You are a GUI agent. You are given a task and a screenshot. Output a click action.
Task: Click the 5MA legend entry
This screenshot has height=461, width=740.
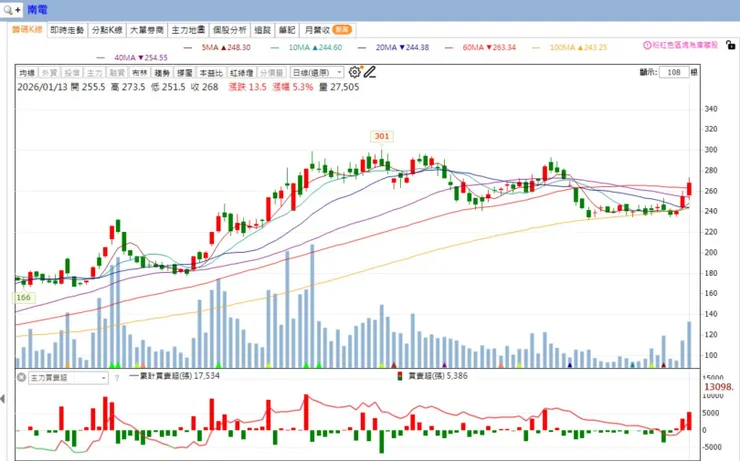(x=217, y=47)
